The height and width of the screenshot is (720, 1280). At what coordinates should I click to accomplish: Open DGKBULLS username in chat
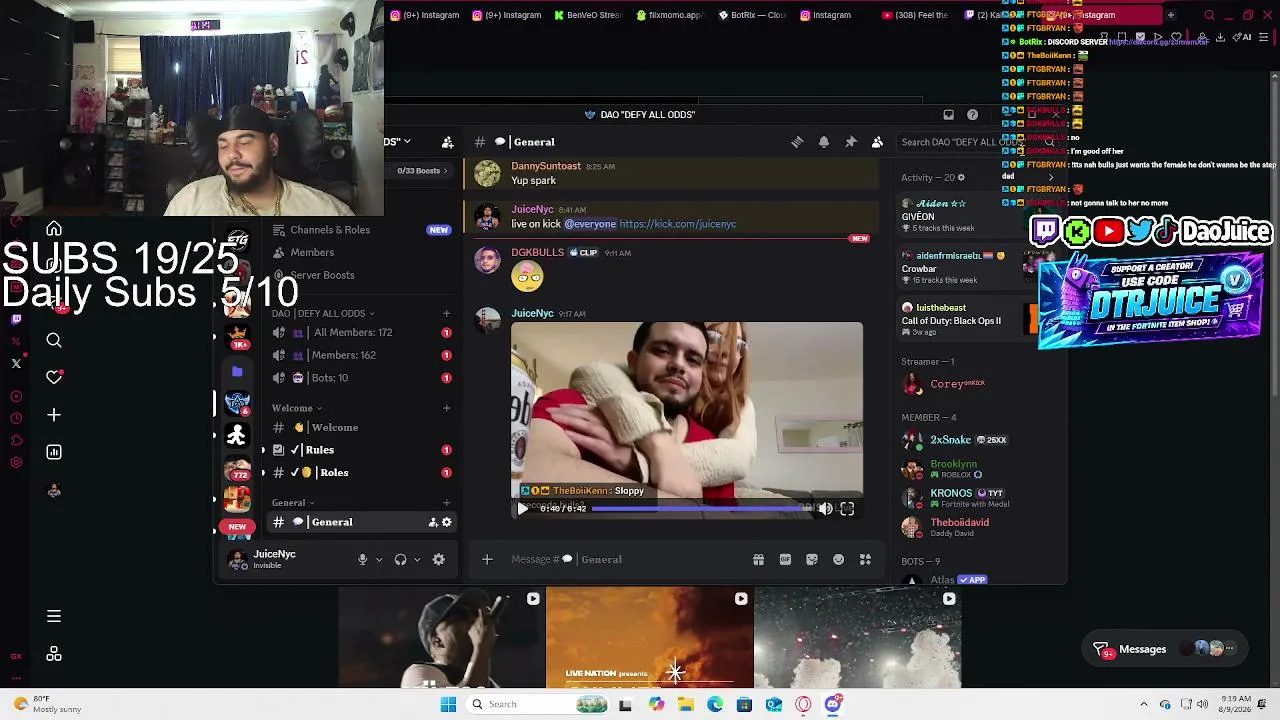point(537,253)
